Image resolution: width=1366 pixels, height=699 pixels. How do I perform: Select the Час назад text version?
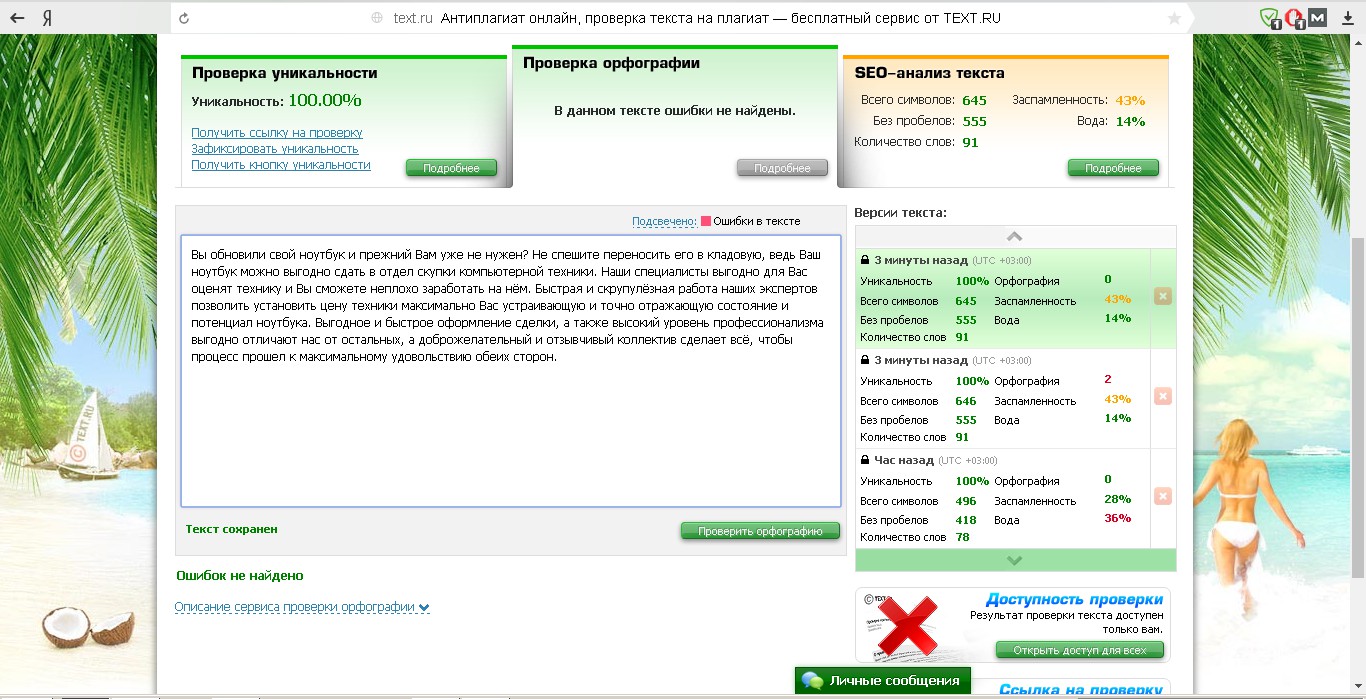(1003, 498)
